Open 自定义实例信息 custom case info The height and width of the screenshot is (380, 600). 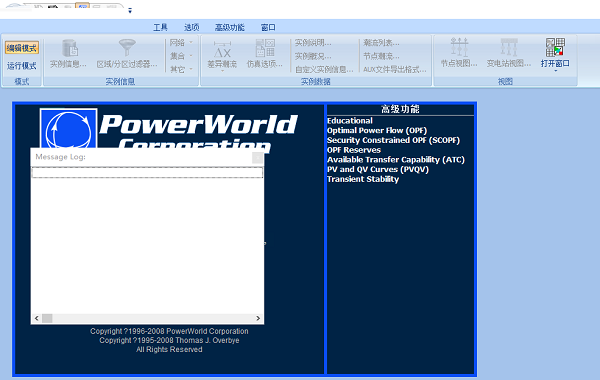324,69
